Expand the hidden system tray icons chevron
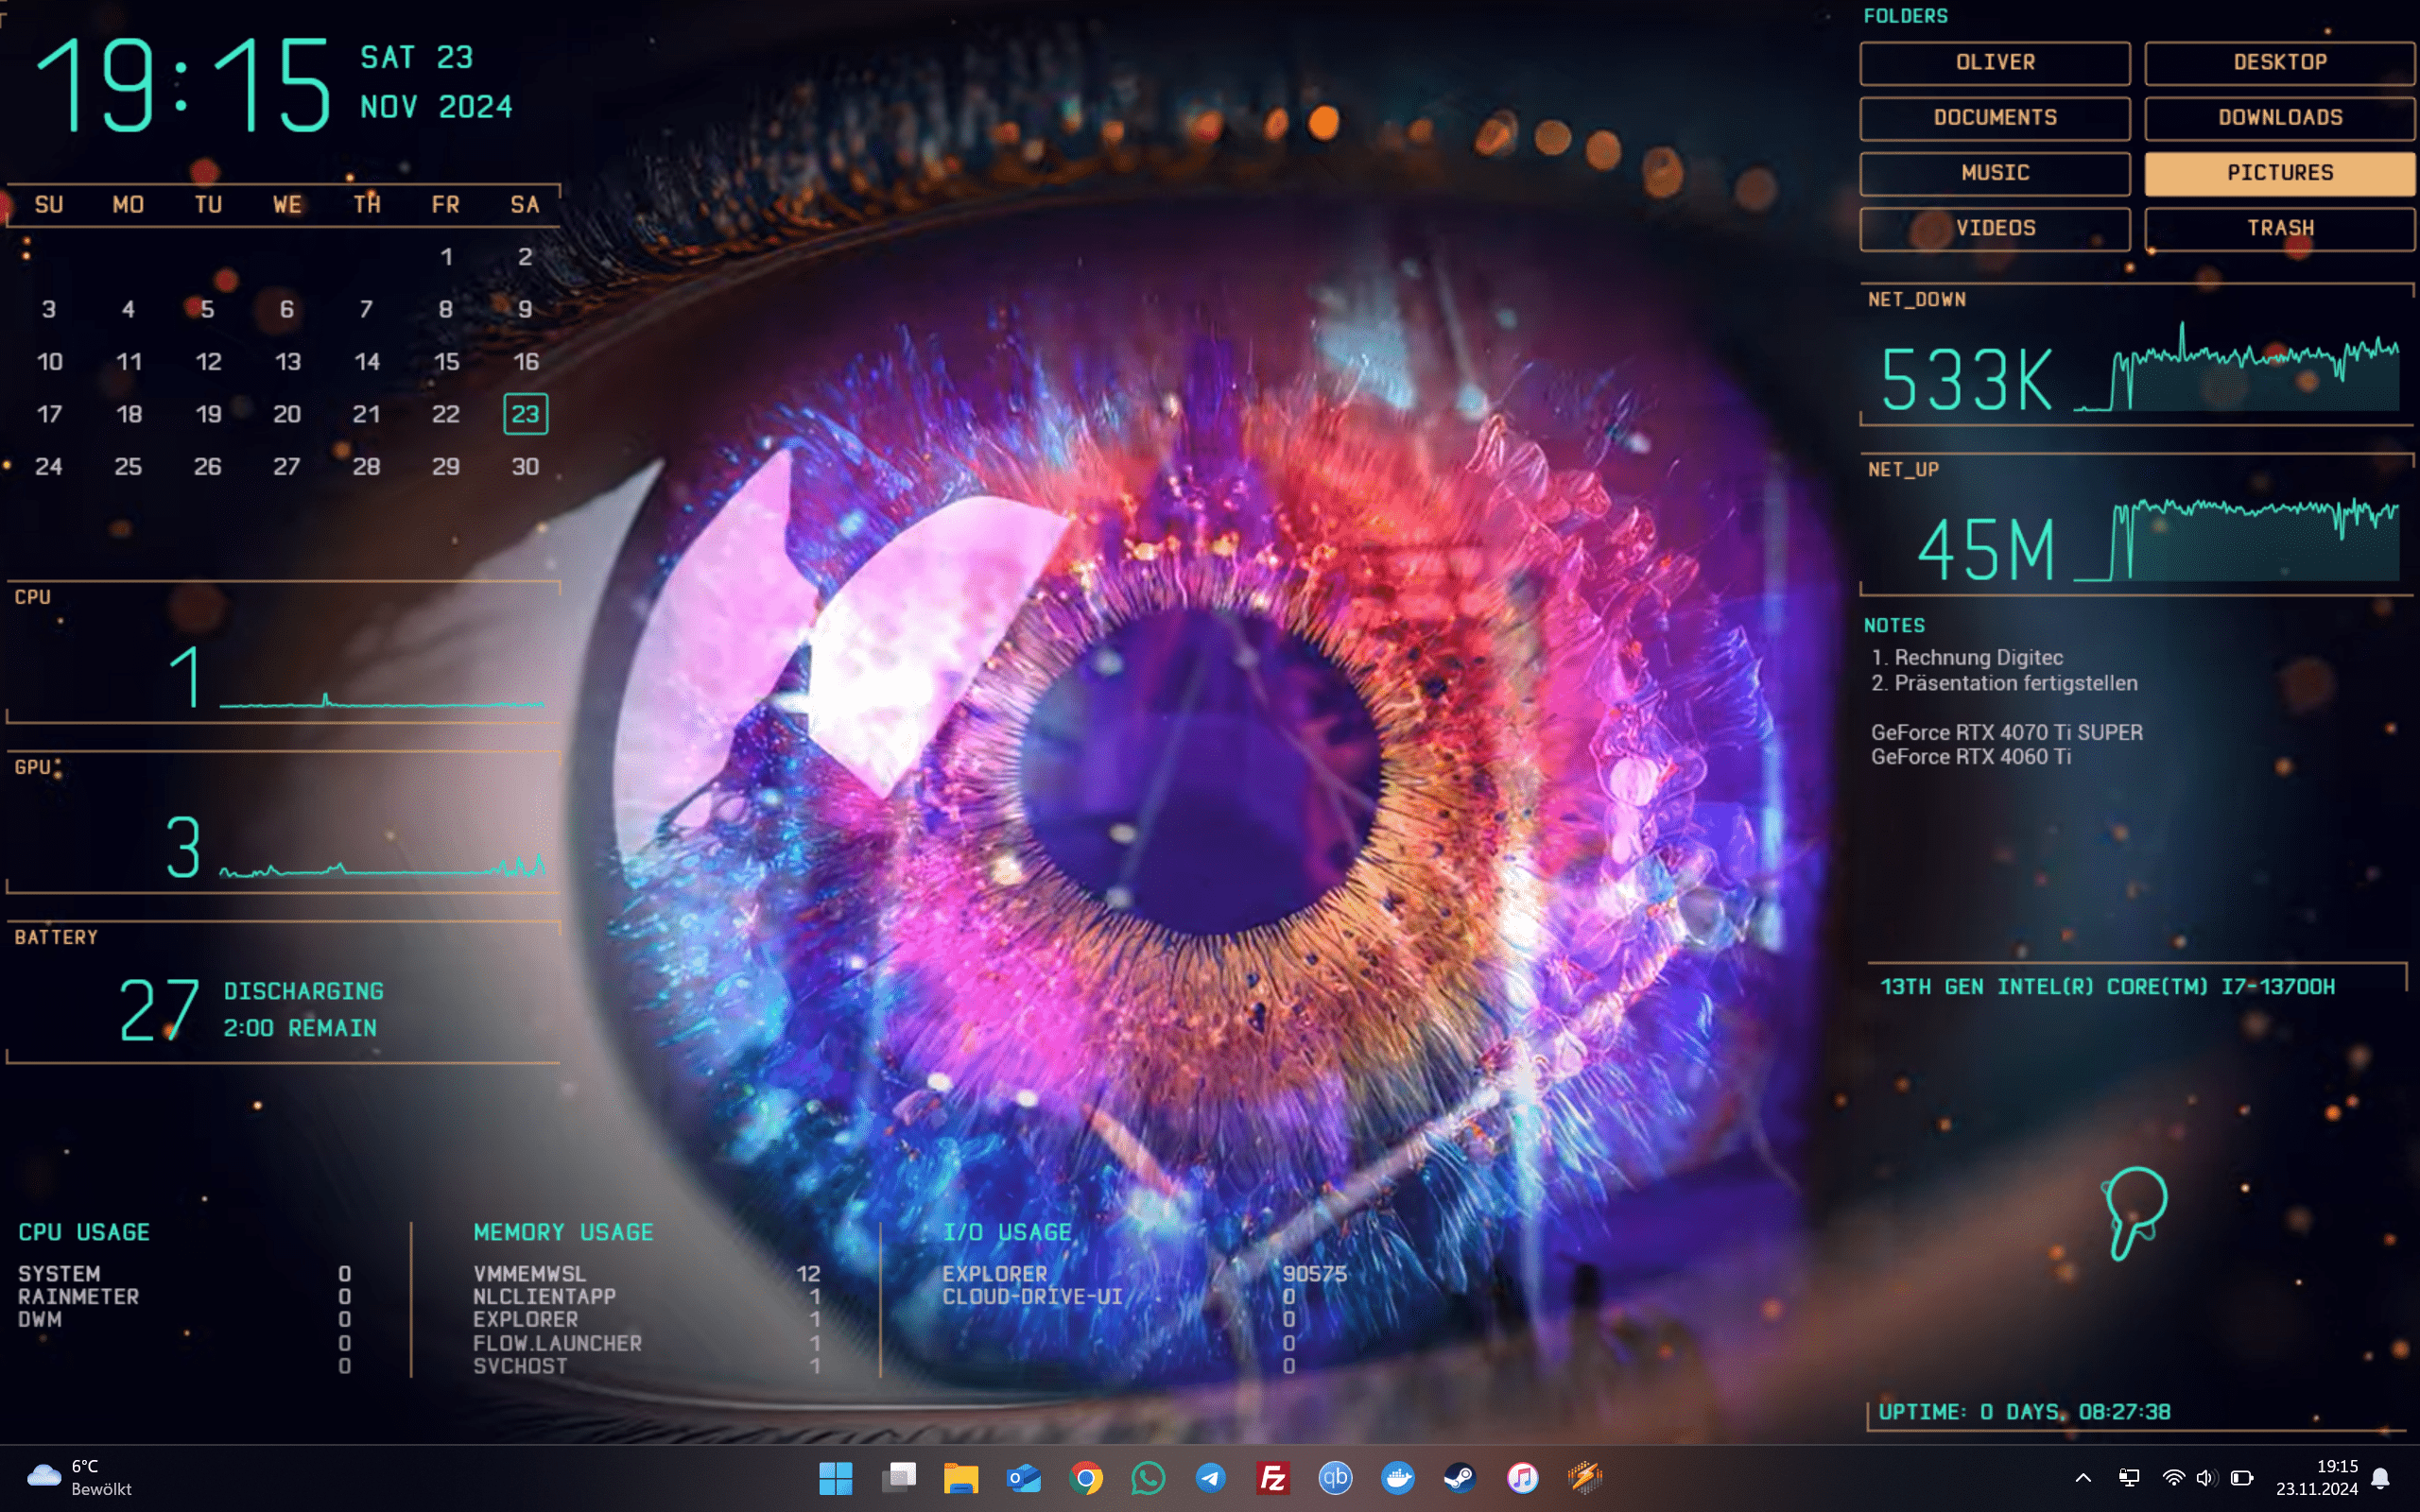2420x1512 pixels. point(2083,1478)
